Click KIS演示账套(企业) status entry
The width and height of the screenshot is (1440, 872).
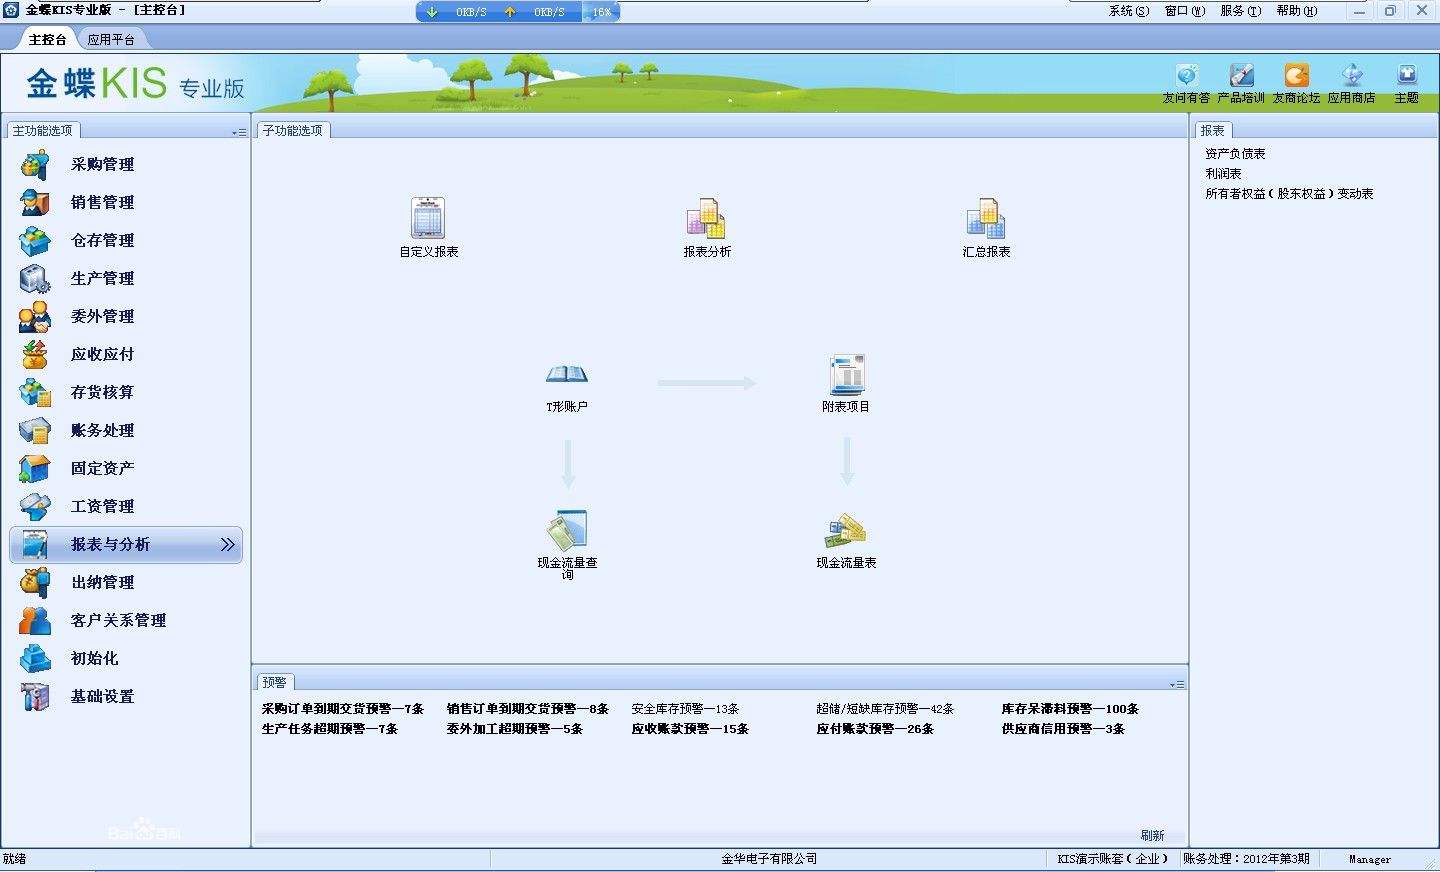tap(1113, 859)
